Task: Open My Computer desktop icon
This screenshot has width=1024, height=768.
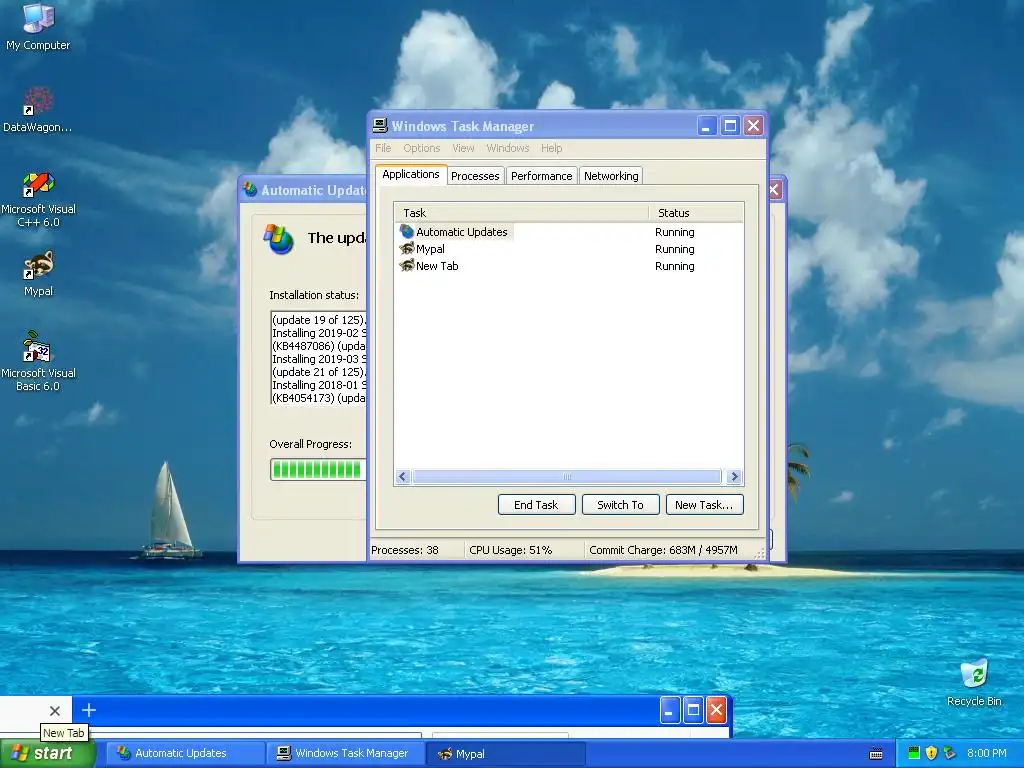Action: [x=39, y=26]
